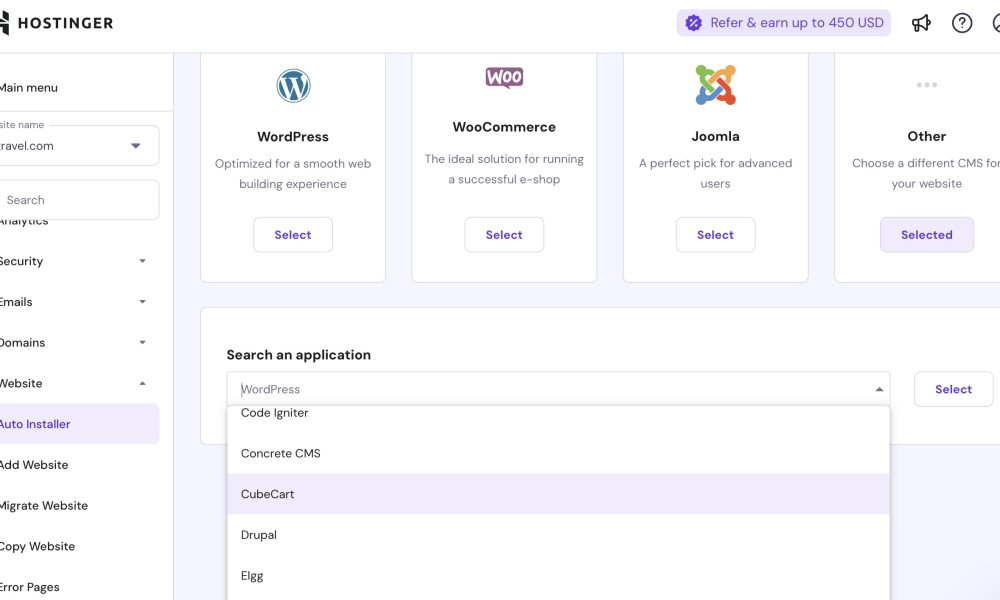Open Migrate Website in sidebar

coord(44,506)
